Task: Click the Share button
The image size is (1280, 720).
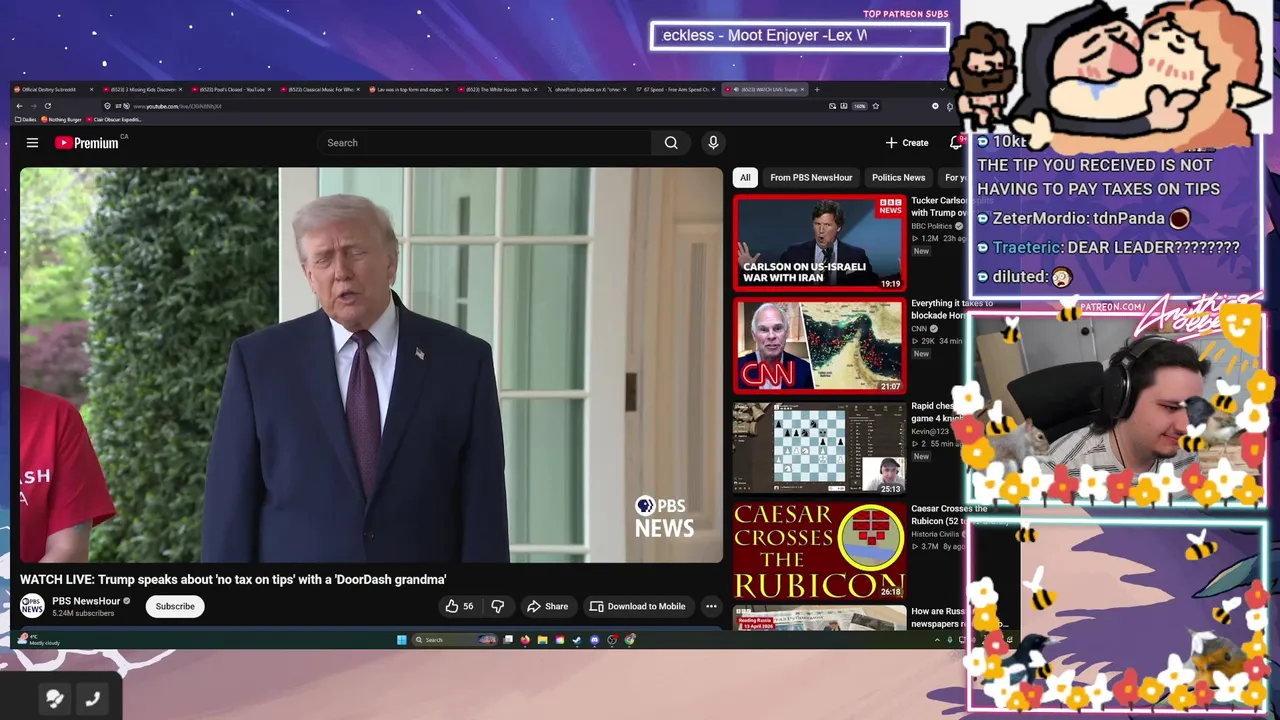Action: 547,606
